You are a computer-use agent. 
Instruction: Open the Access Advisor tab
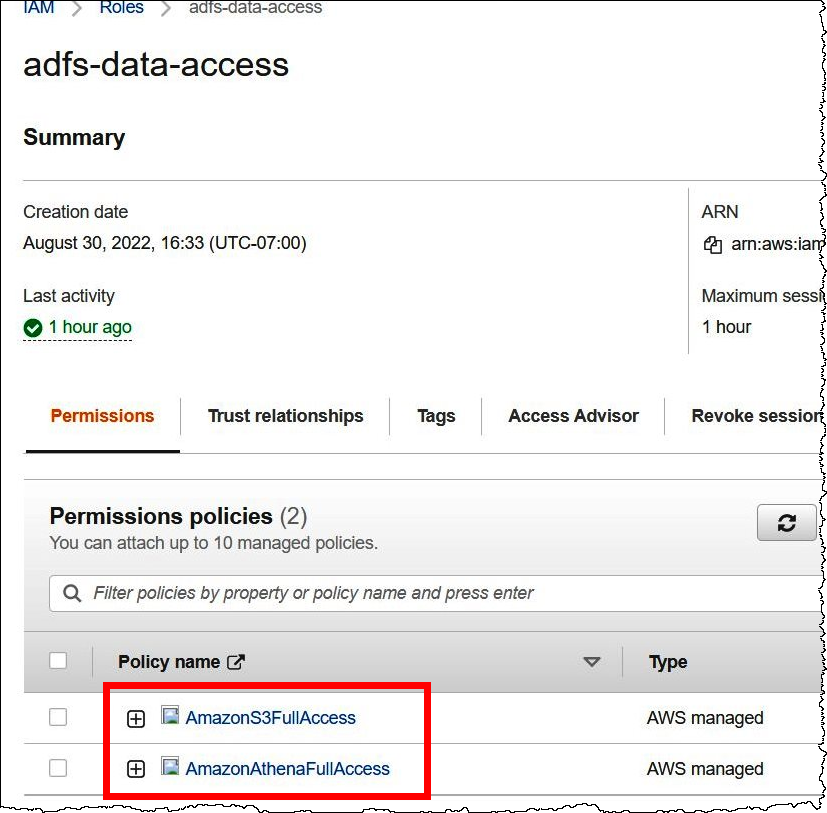coord(573,416)
